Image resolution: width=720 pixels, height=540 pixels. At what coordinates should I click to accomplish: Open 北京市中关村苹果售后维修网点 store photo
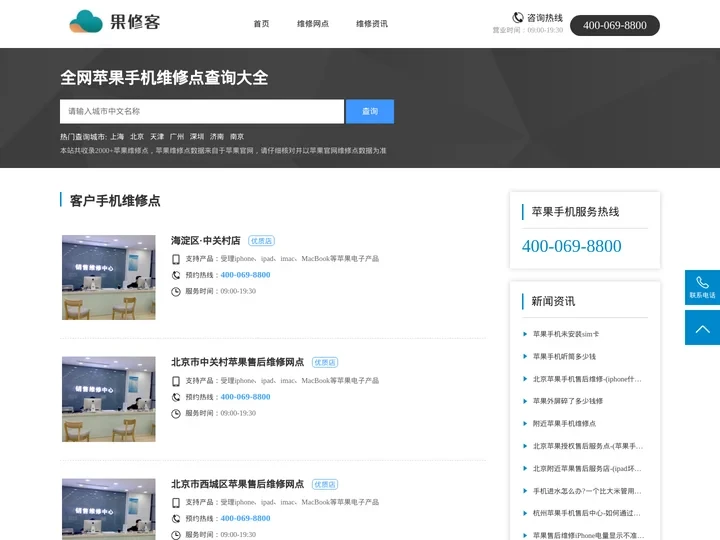pos(109,399)
